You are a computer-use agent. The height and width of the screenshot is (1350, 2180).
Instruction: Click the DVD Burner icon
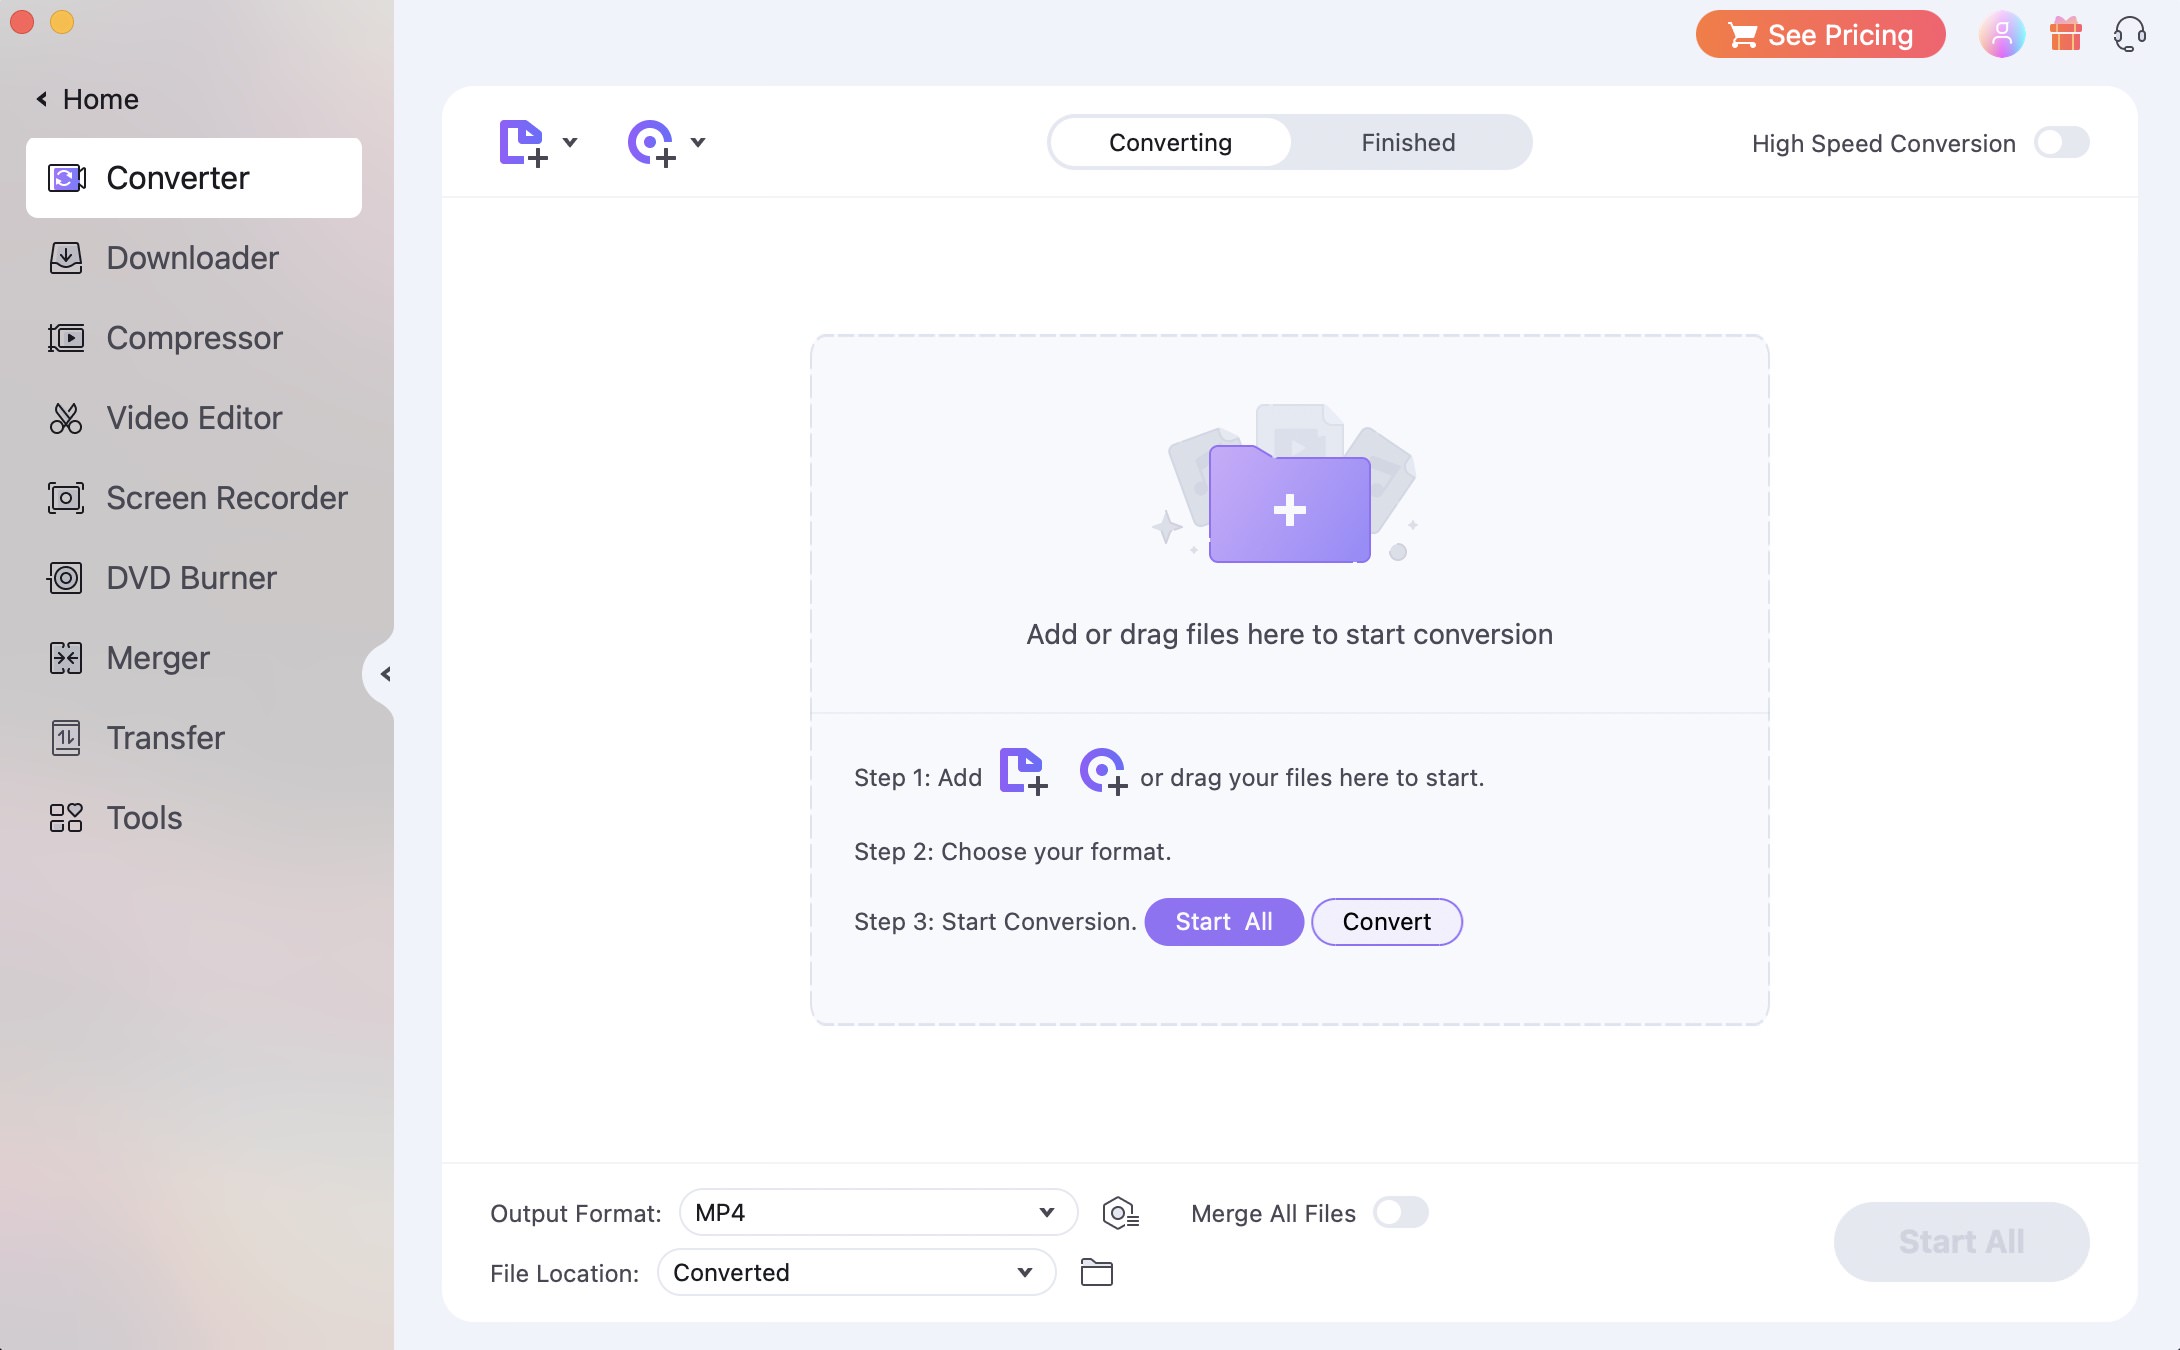[x=64, y=576]
